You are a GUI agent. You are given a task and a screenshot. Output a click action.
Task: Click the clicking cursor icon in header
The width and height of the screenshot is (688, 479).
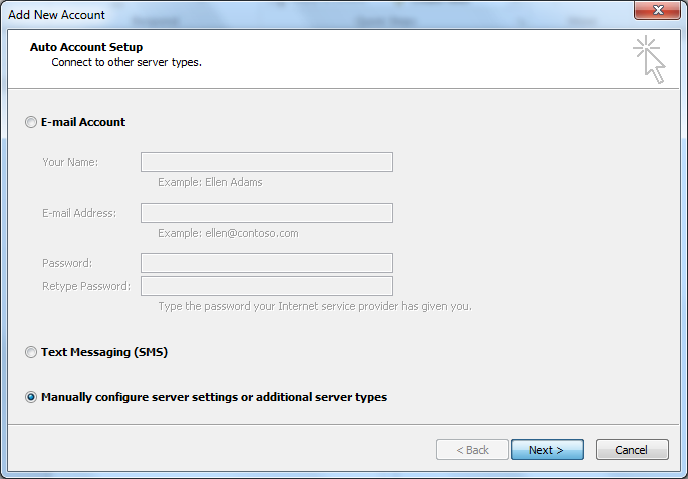(650, 60)
